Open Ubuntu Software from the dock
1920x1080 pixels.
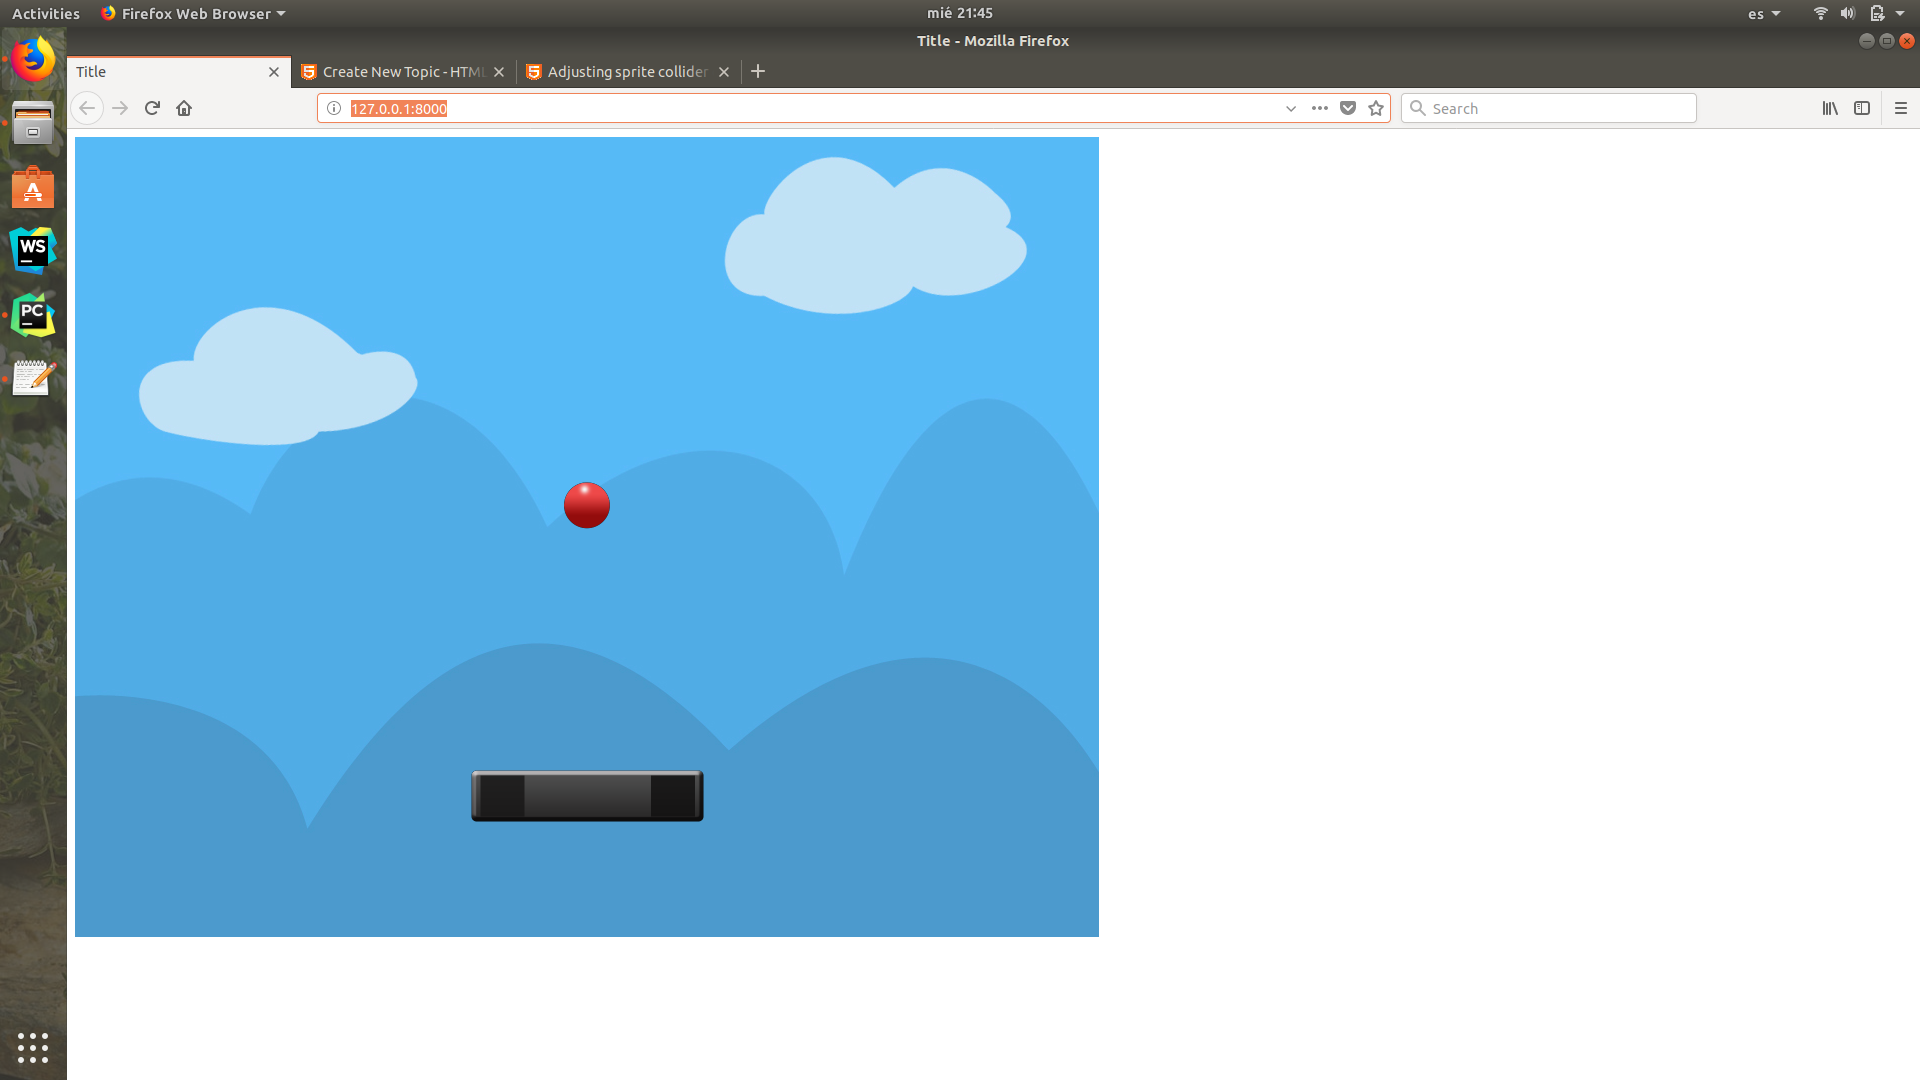33,188
